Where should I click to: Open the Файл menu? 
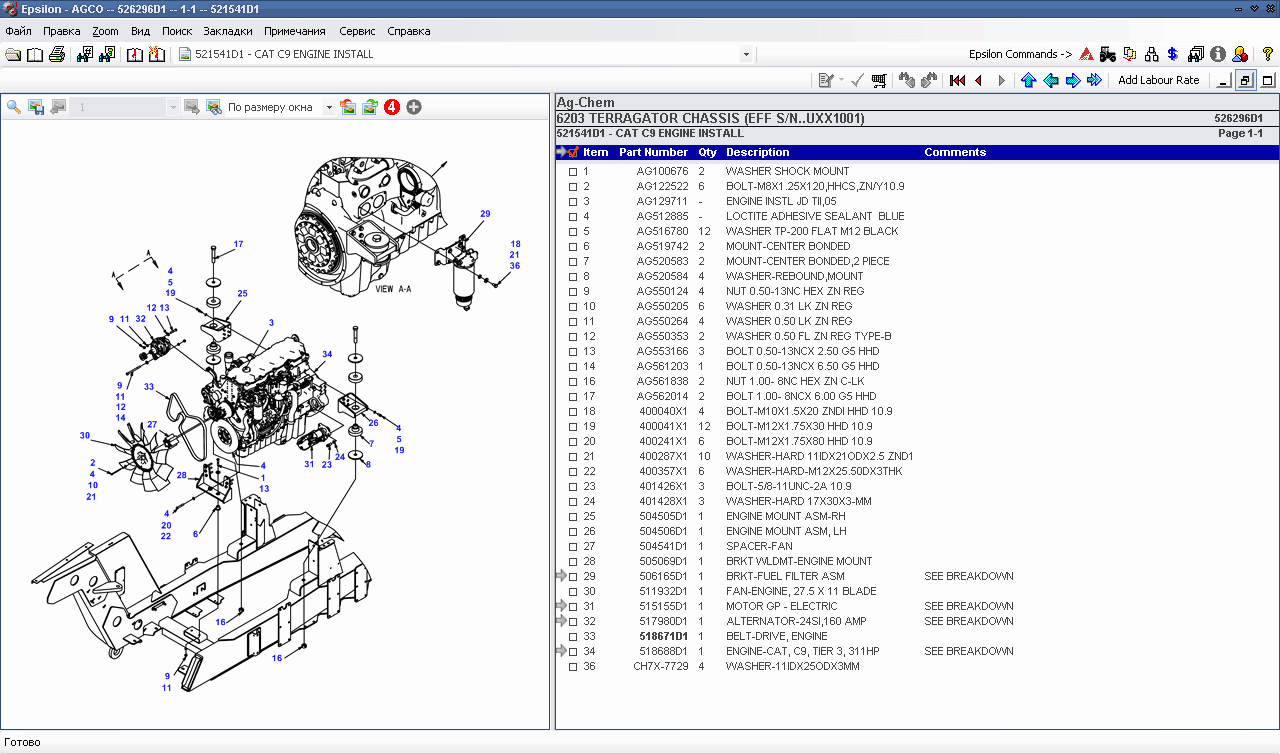(18, 31)
